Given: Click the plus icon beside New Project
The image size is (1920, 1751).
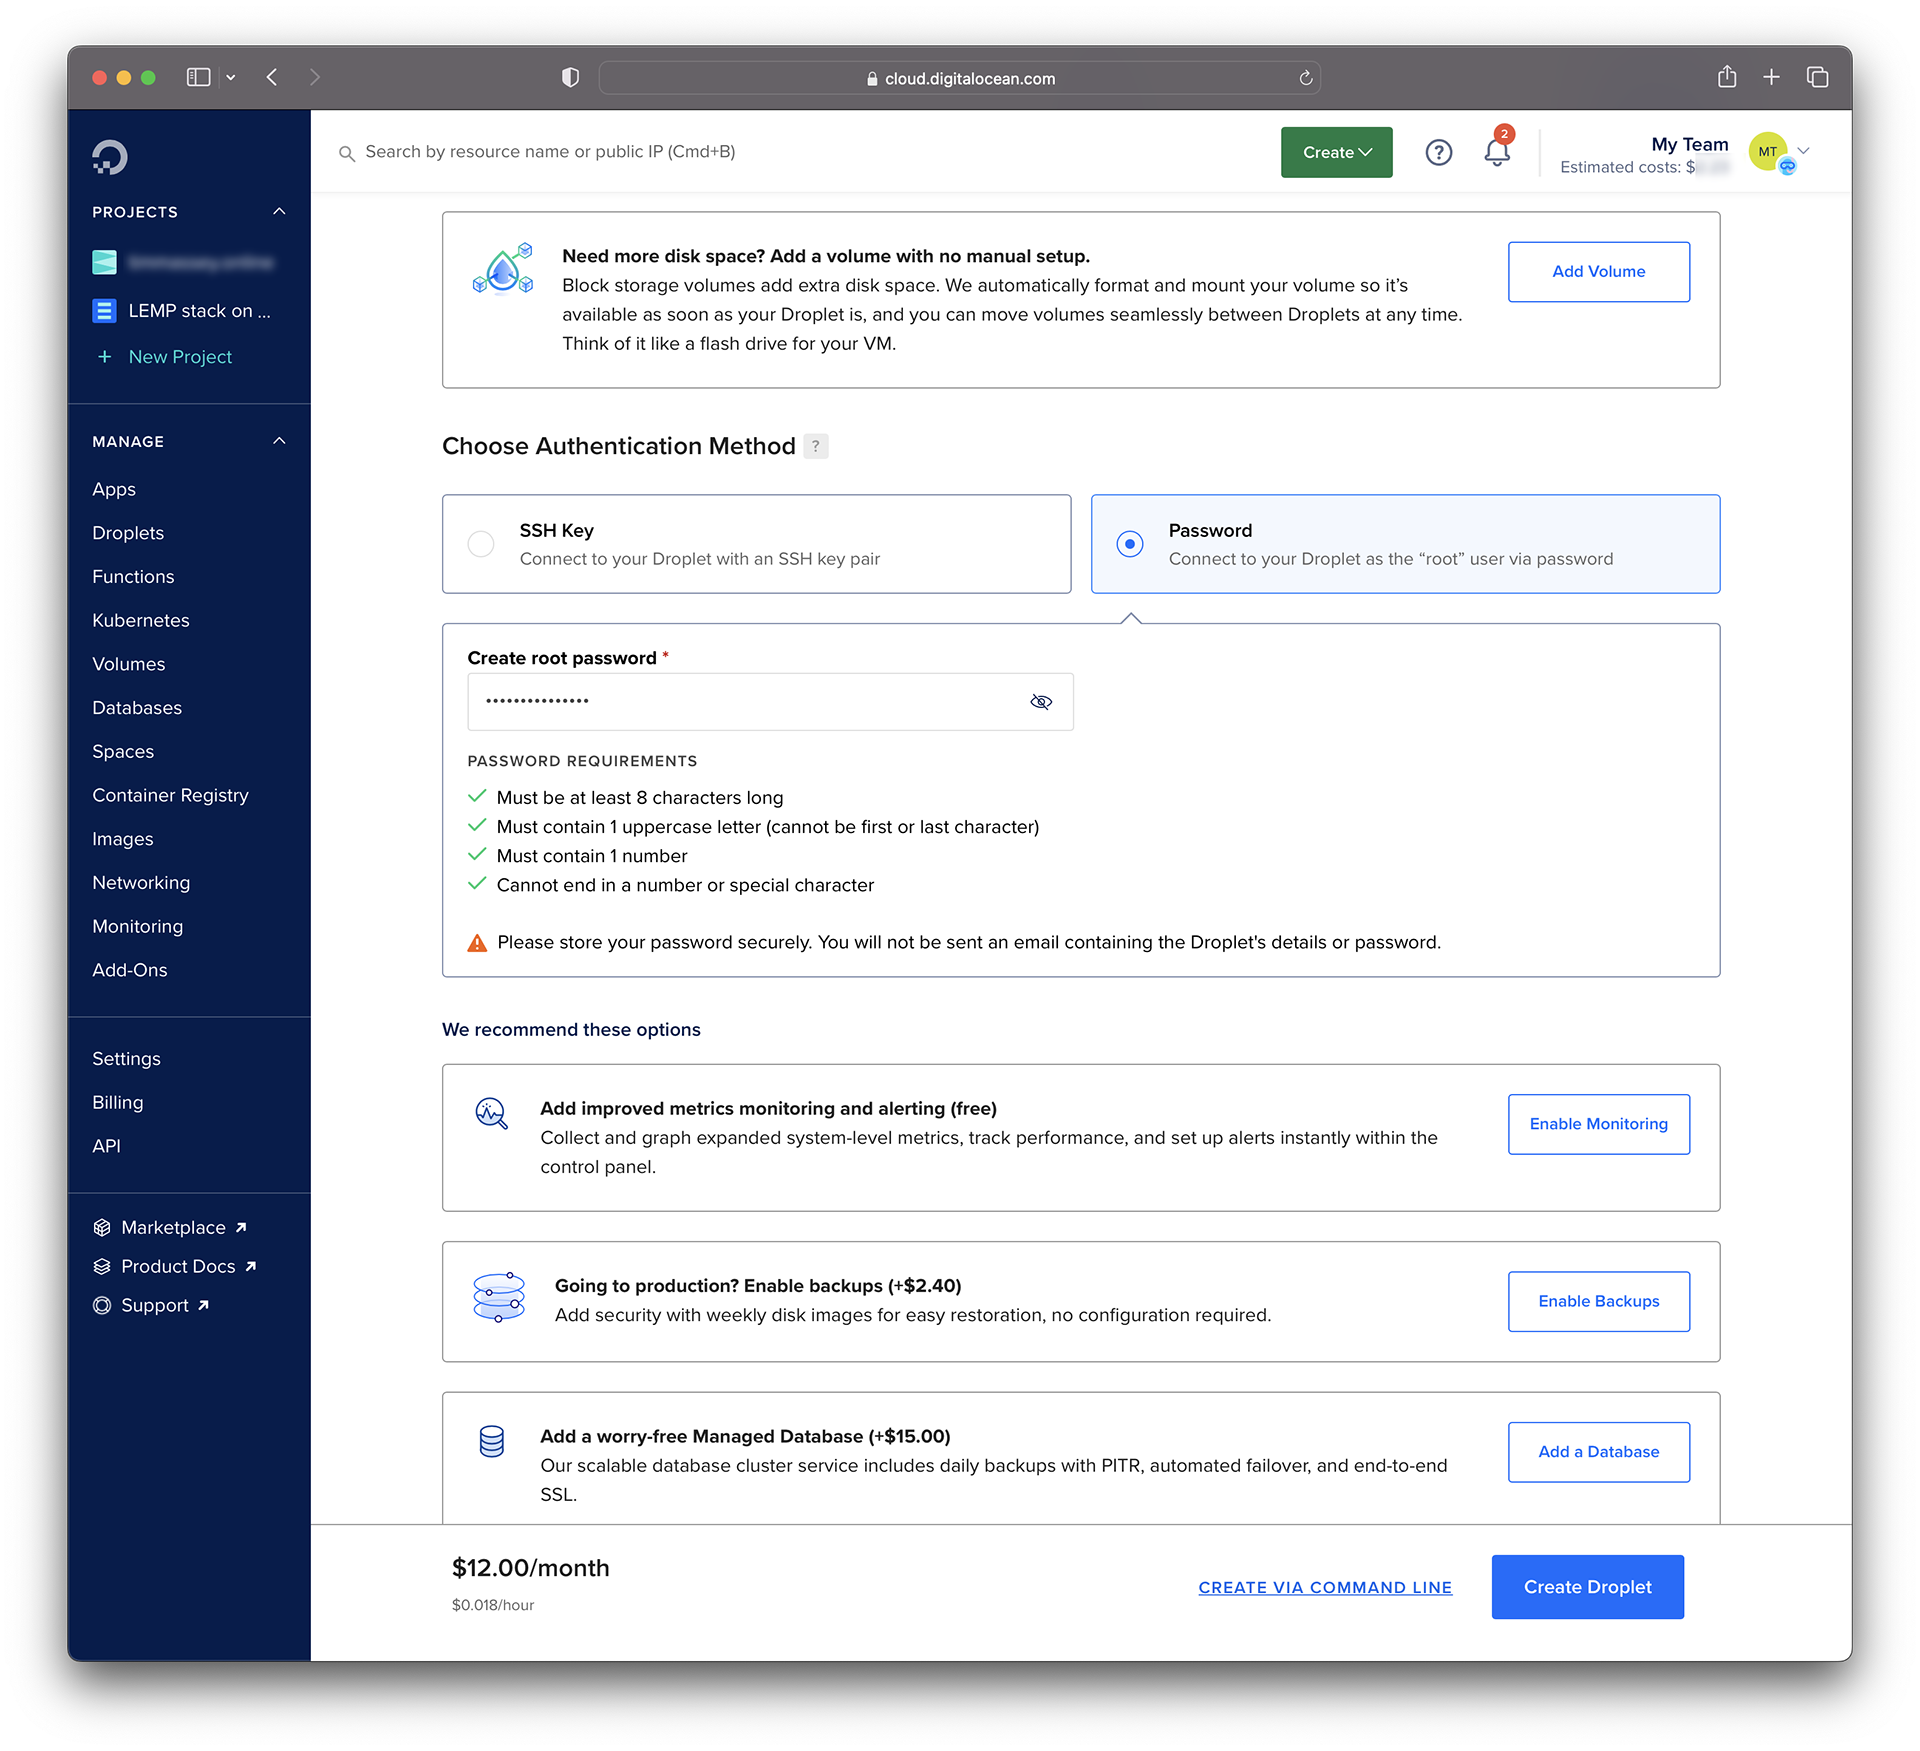Looking at the screenshot, I should [104, 357].
